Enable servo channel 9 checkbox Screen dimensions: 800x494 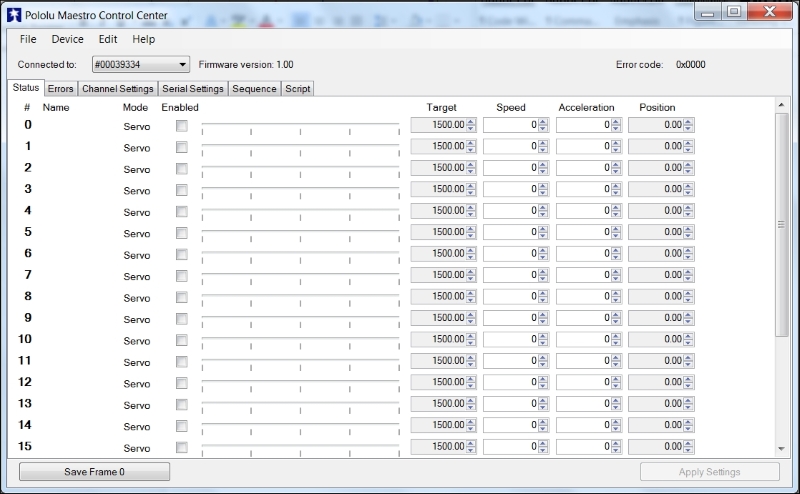tap(182, 318)
